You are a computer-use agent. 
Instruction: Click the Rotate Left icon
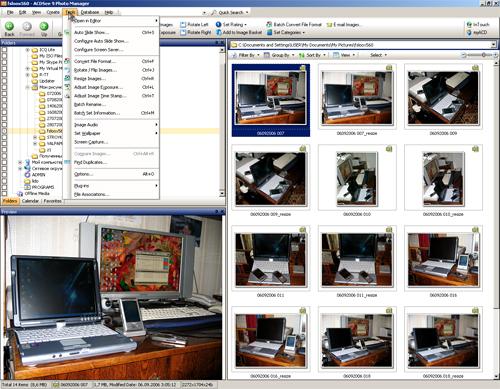click(x=183, y=24)
